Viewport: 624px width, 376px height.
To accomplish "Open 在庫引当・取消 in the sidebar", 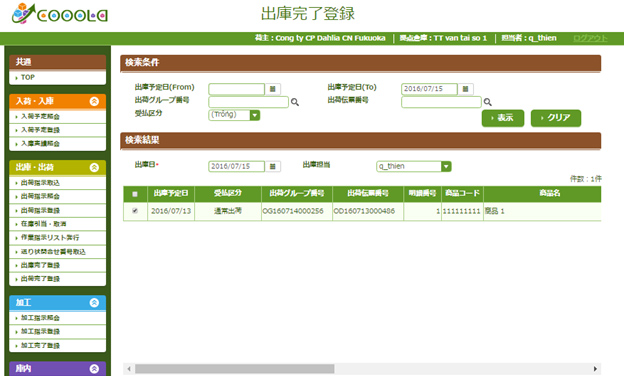I will pos(58,224).
